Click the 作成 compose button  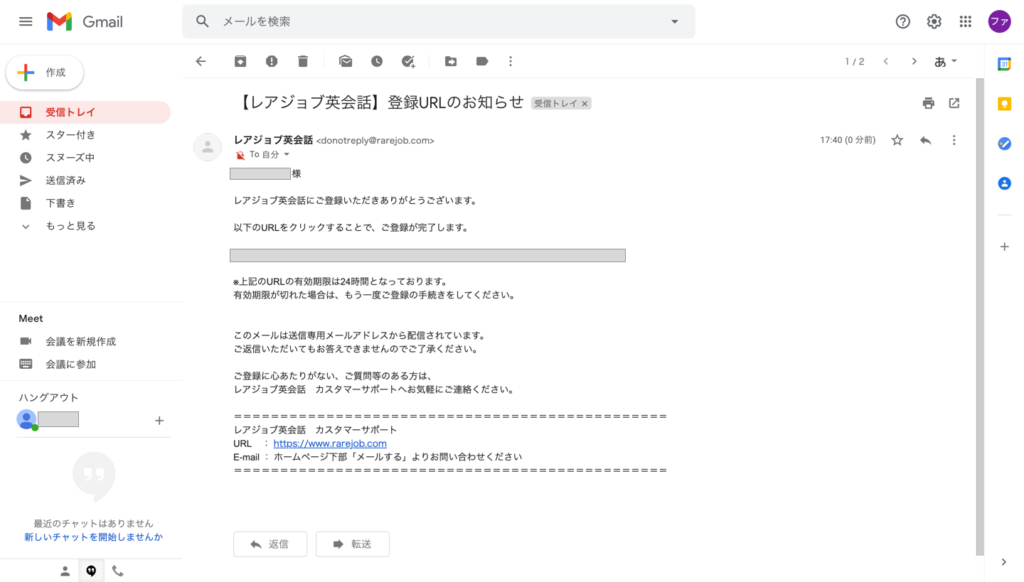coord(44,72)
